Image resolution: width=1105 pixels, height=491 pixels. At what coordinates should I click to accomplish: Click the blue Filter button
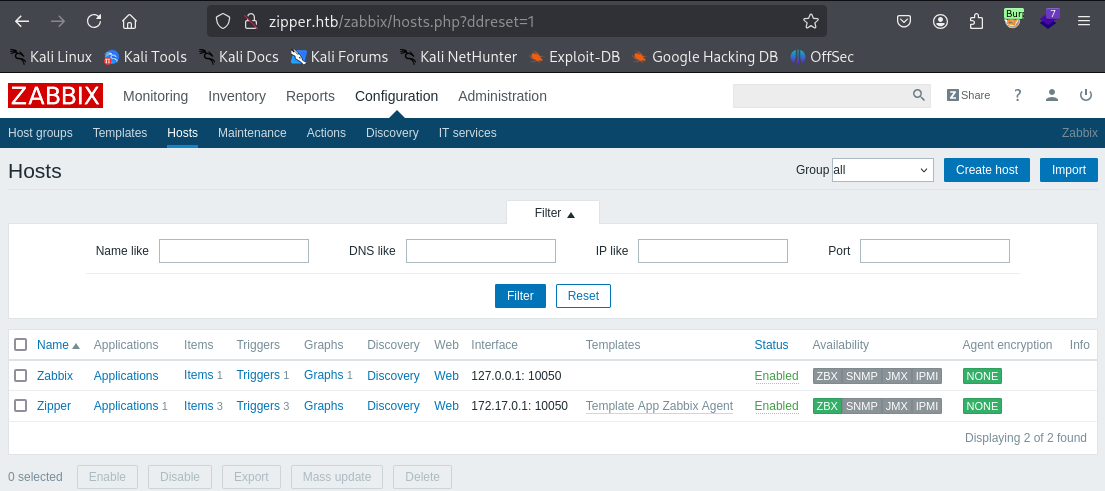[520, 296]
